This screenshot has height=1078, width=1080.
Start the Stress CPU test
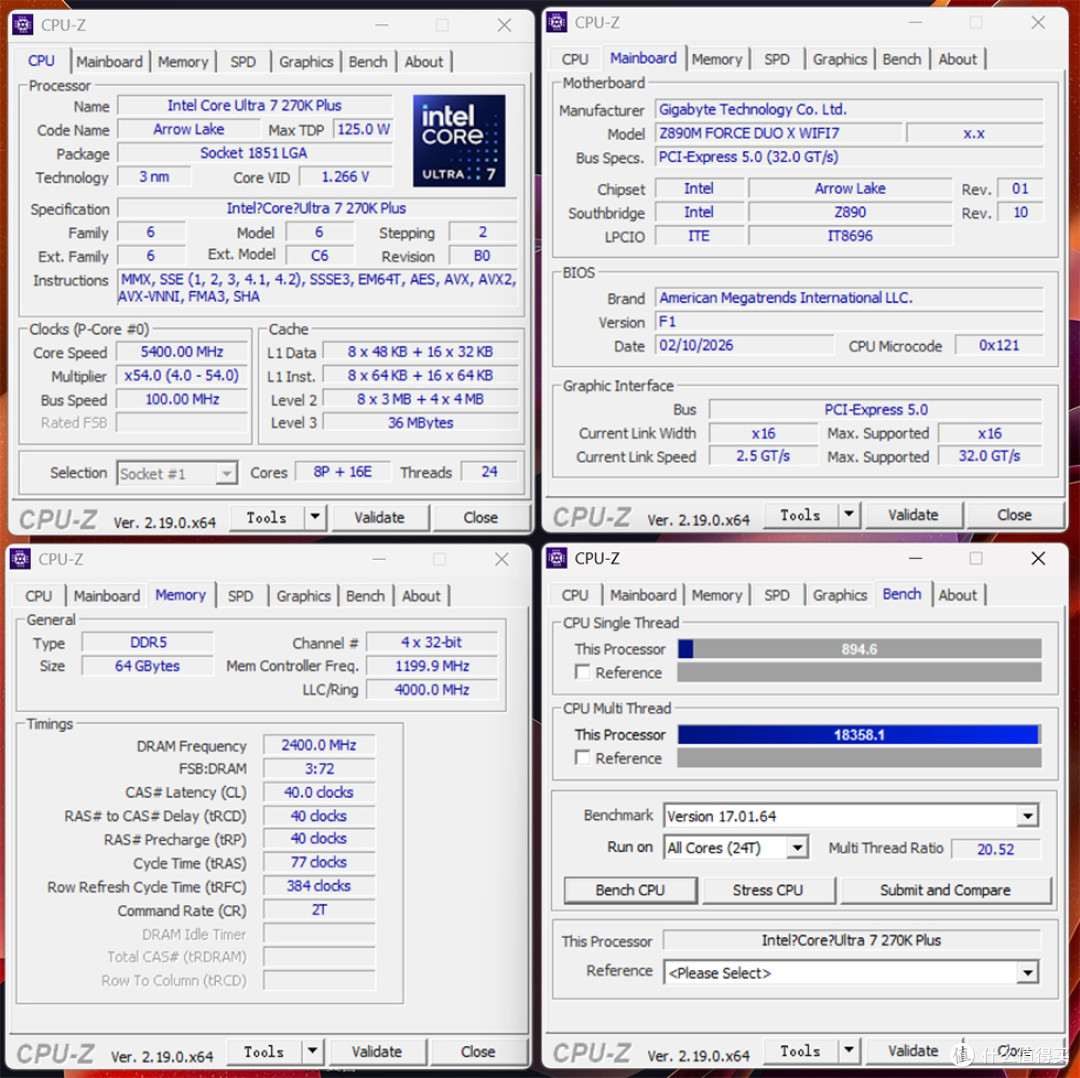point(768,889)
